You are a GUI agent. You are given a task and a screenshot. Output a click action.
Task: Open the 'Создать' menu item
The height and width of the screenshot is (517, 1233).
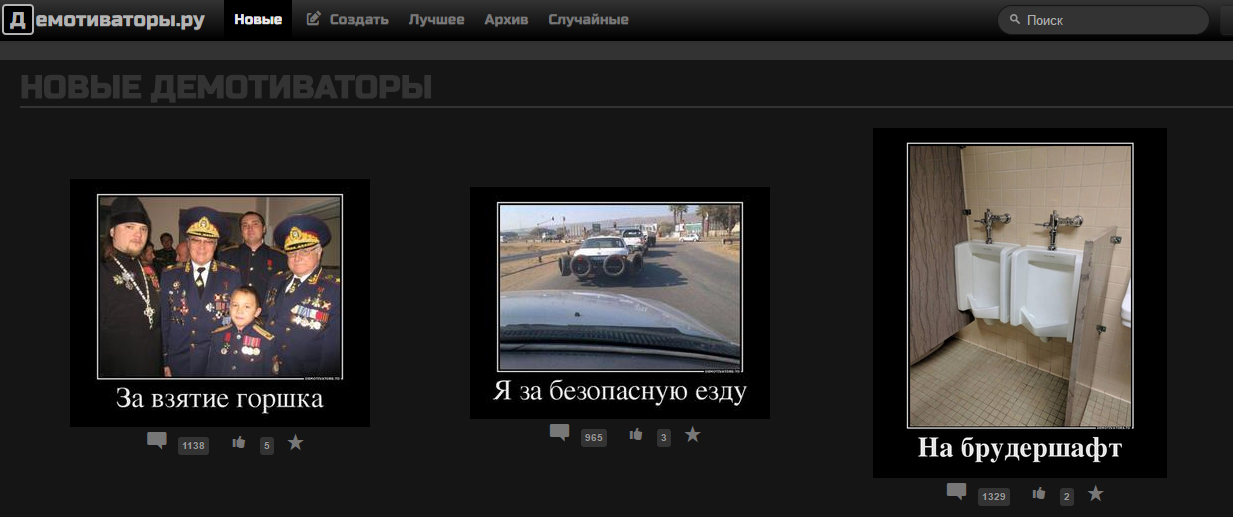347,19
